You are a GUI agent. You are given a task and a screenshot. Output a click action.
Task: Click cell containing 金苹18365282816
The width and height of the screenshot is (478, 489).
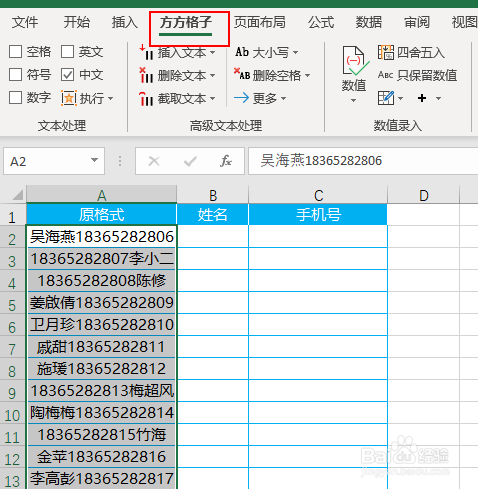click(102, 457)
